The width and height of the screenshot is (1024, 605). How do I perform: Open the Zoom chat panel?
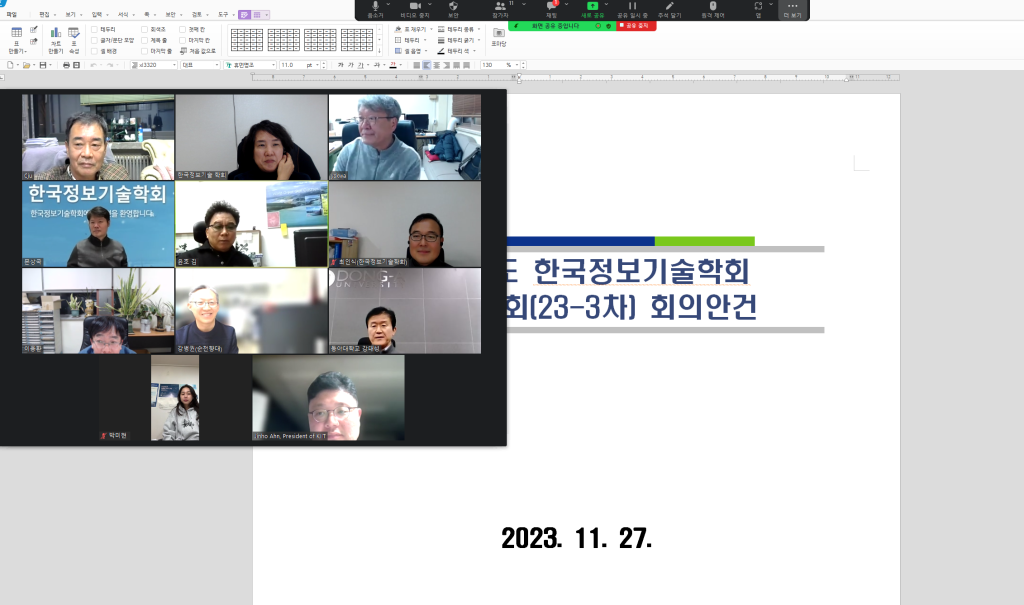550,9
